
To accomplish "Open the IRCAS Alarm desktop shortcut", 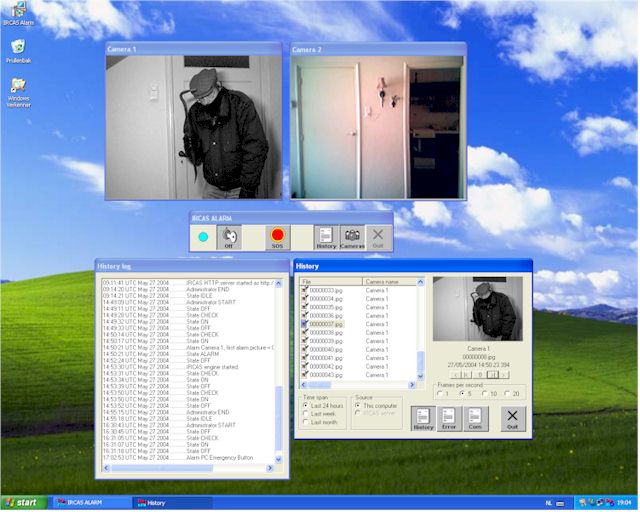I will click(x=18, y=13).
